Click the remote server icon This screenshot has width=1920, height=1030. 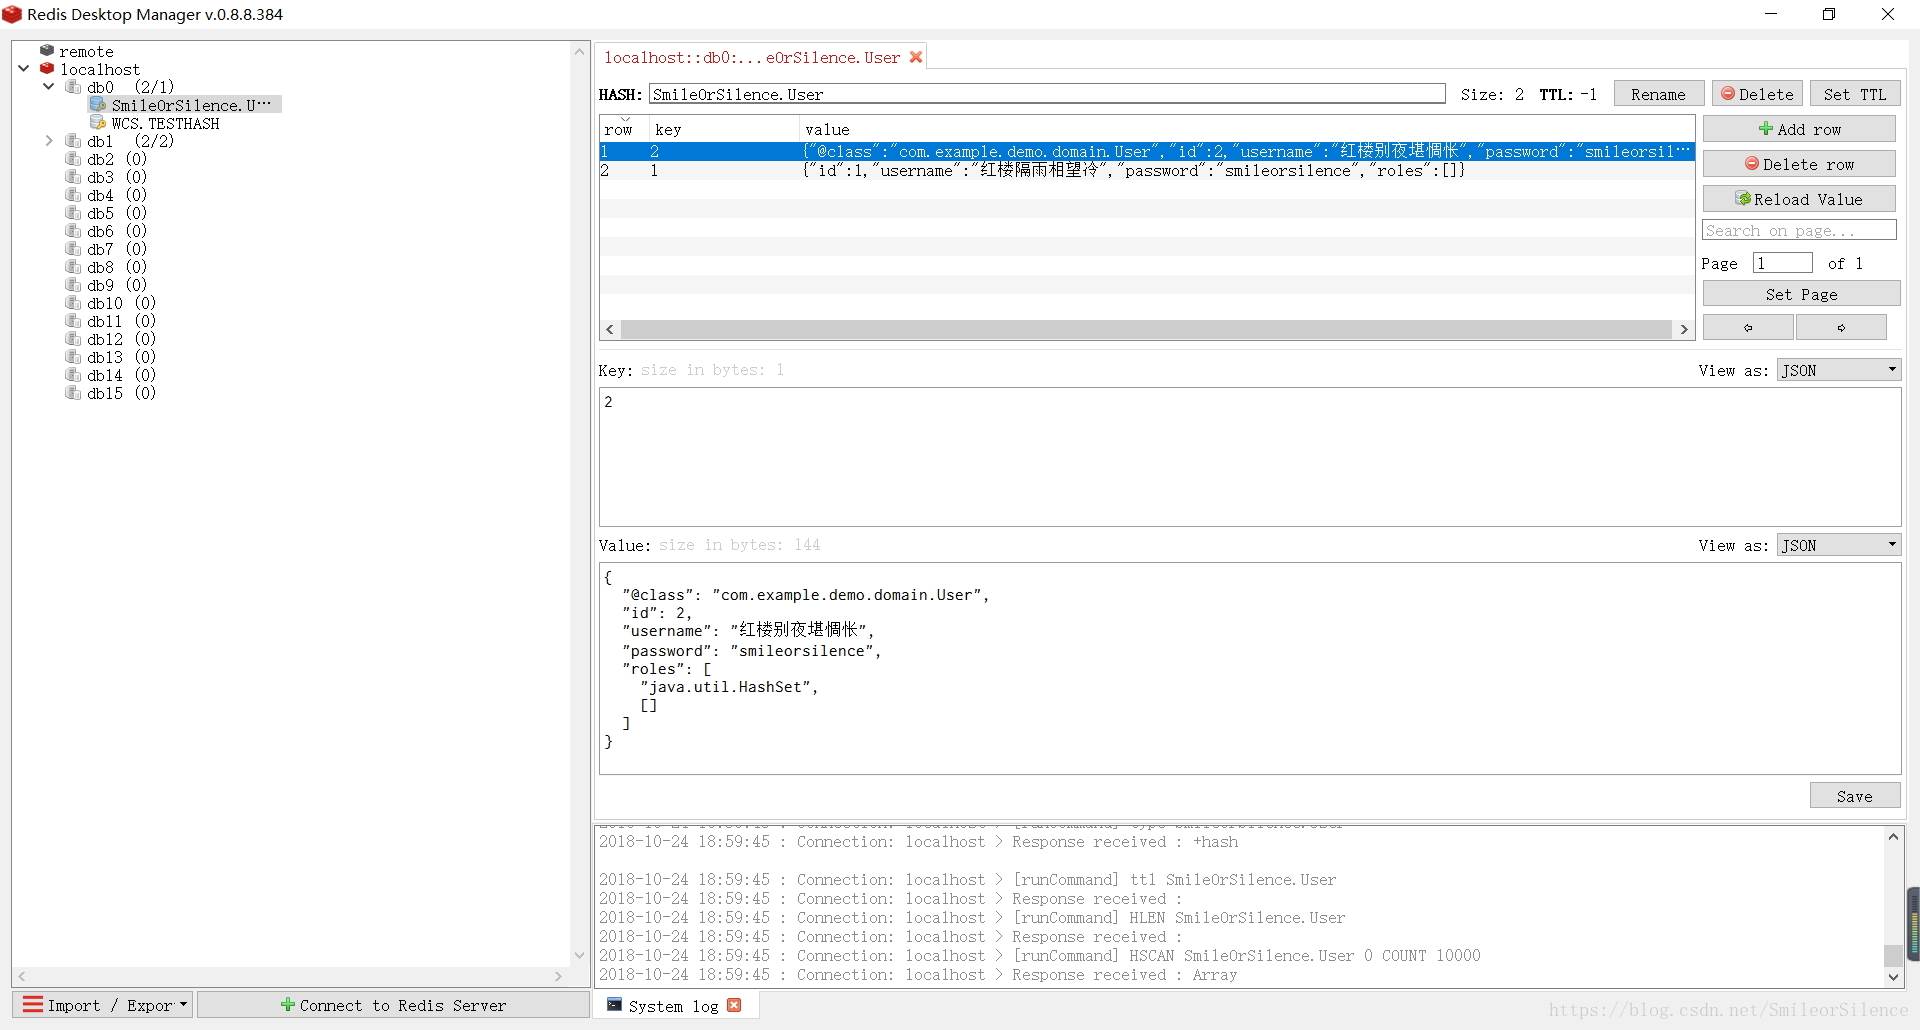(47, 50)
